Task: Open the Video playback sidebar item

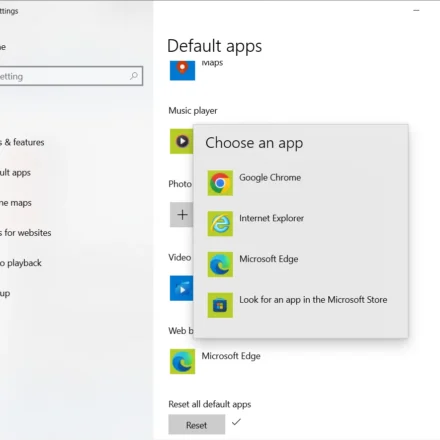Action: 21,263
